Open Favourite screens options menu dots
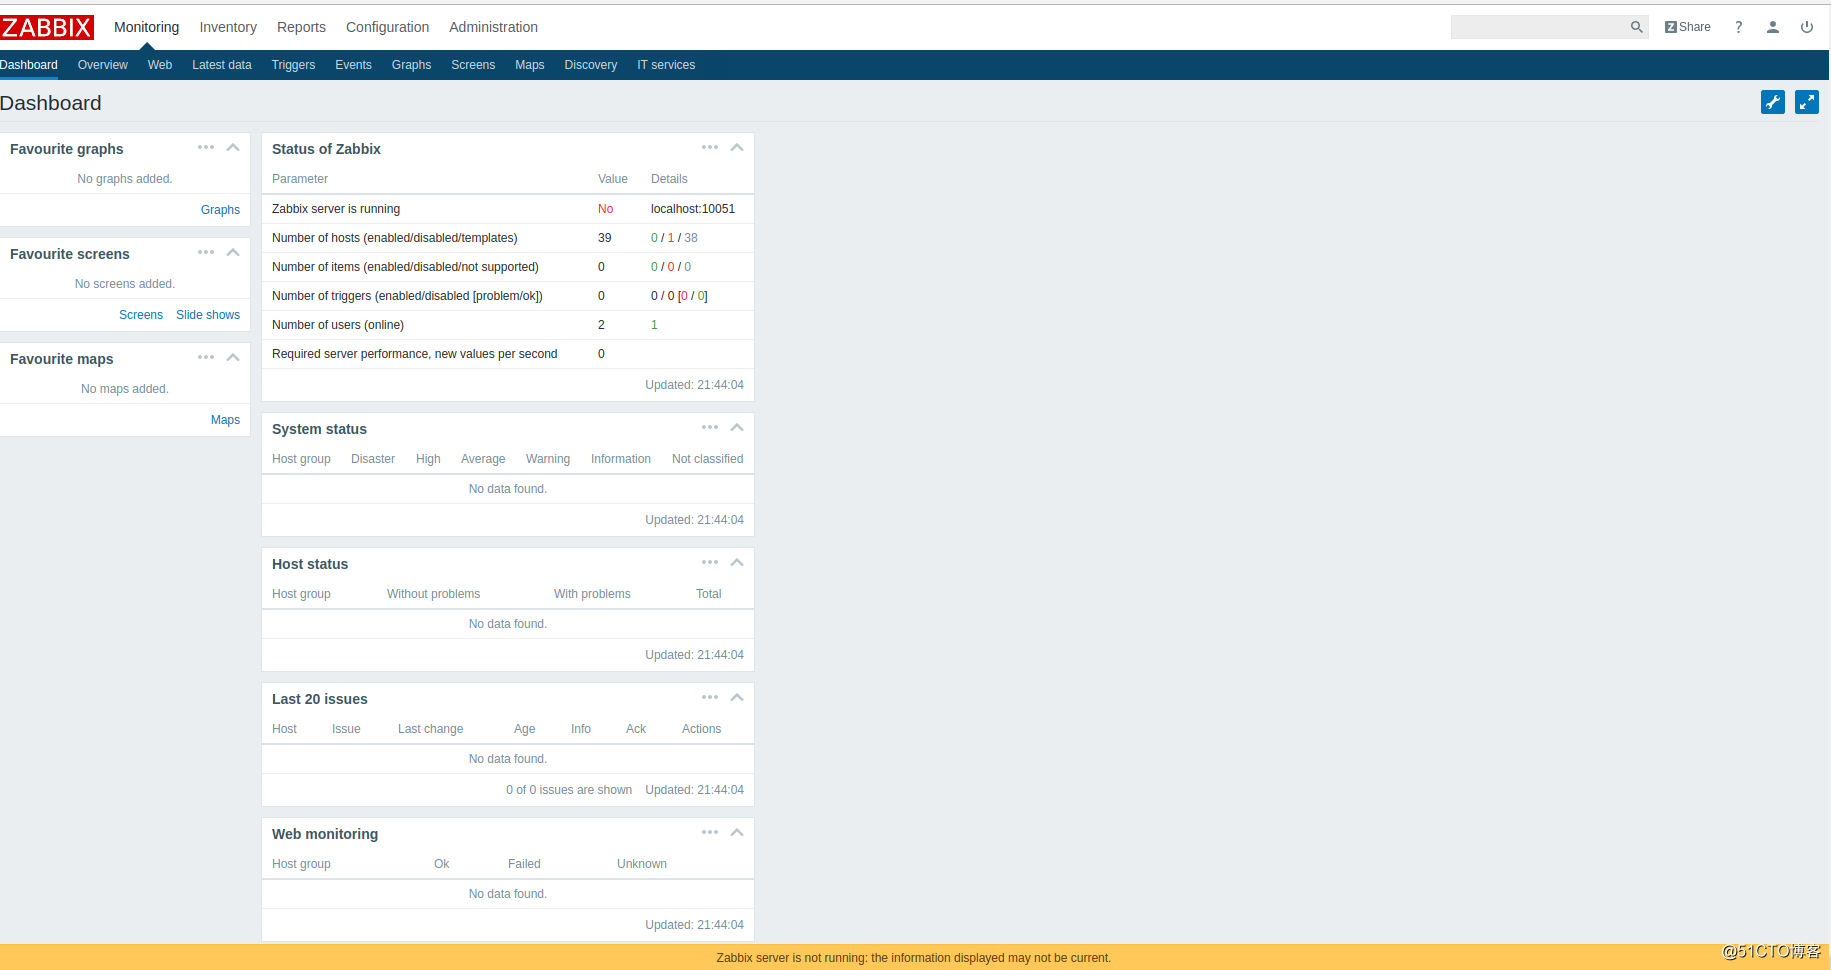 tap(206, 252)
